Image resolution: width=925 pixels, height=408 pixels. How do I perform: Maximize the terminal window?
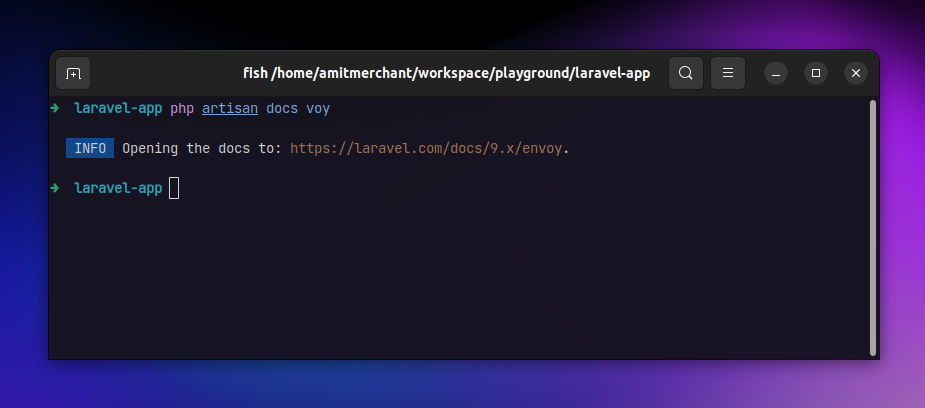[x=816, y=73]
